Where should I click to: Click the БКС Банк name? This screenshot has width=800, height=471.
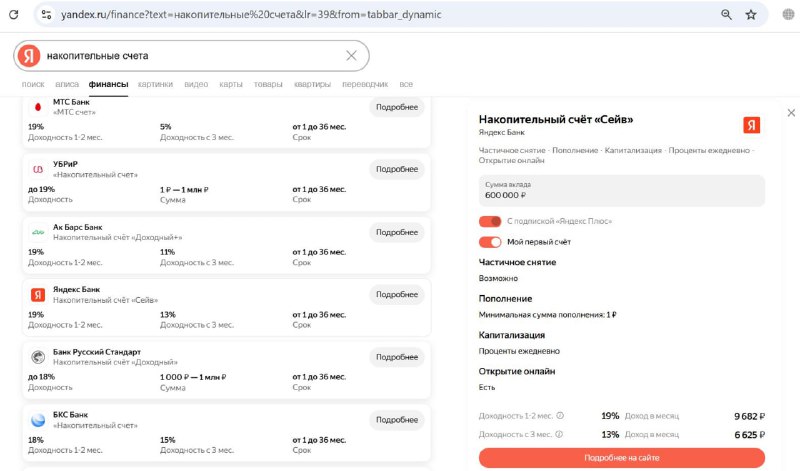70,415
